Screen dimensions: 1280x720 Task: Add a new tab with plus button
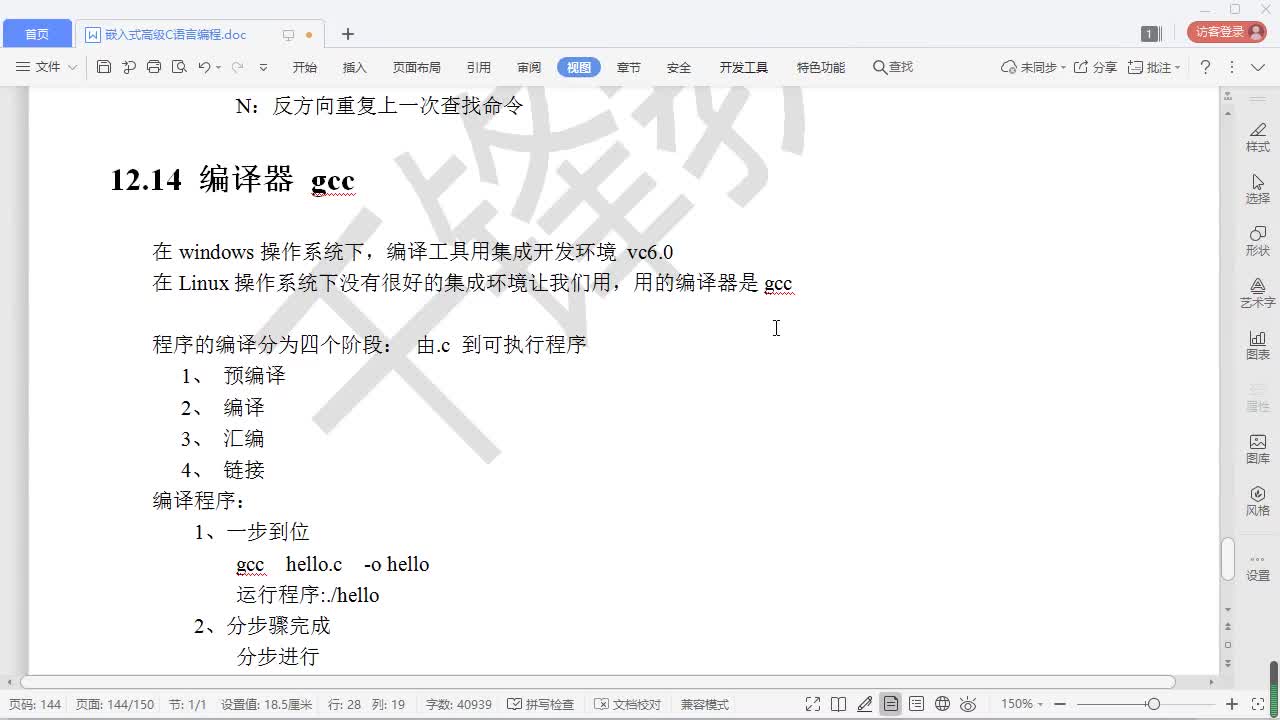(348, 34)
